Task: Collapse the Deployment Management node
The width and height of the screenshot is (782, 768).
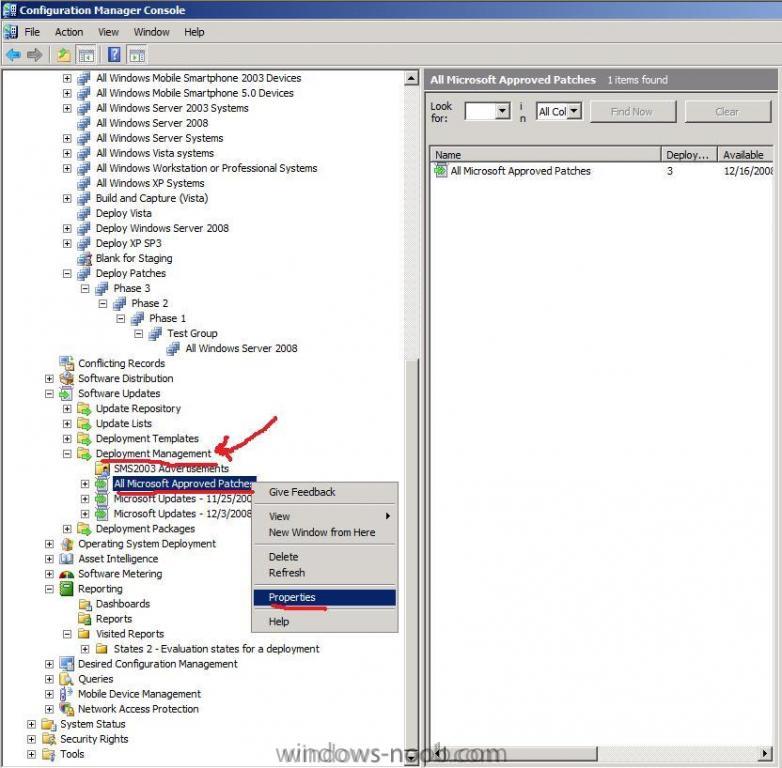Action: click(67, 453)
